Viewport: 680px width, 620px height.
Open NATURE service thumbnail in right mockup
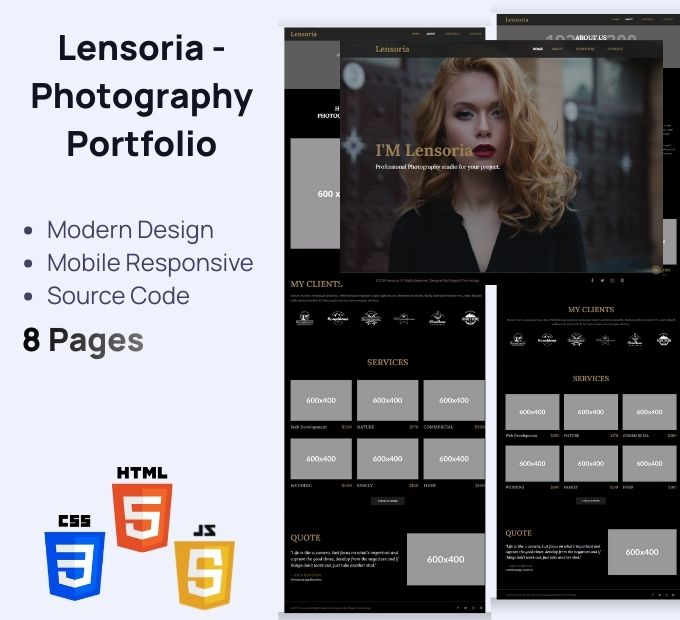pos(591,412)
